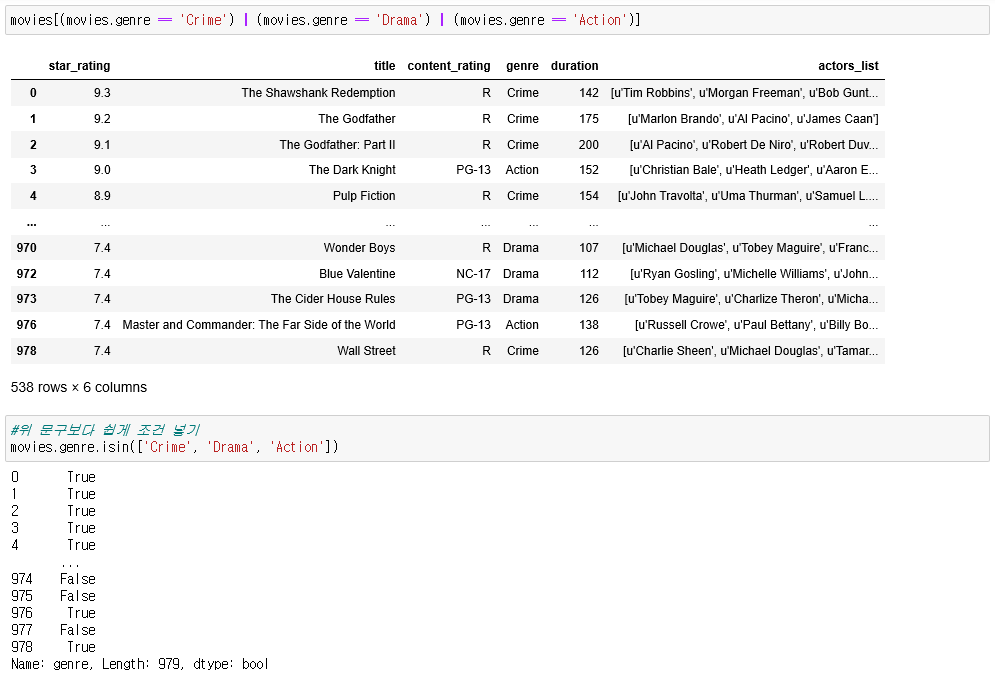Click Ryan Gosling actors list cell
Screen dimensions: 995x677
coord(754,274)
